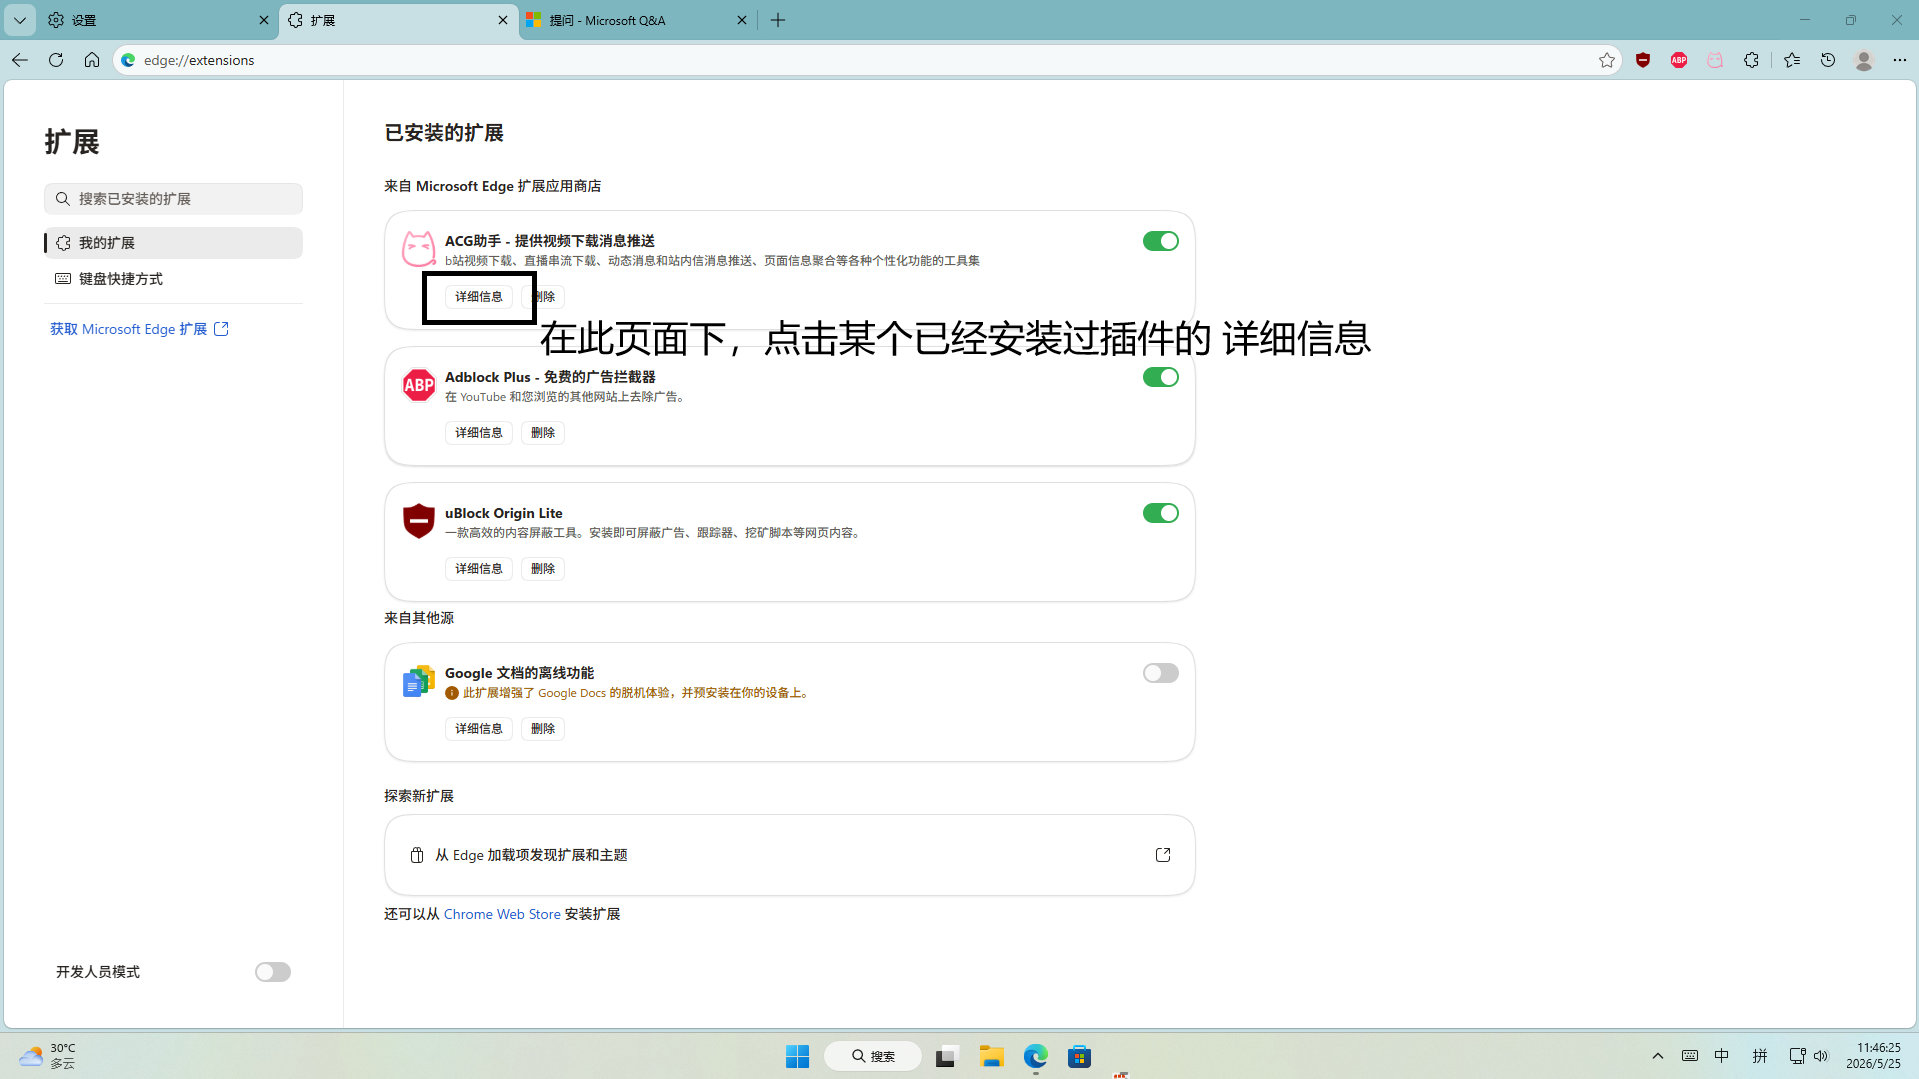The height and width of the screenshot is (1079, 1919).
Task: Click 删除 for Google 文档的离线功能
Action: coord(543,729)
